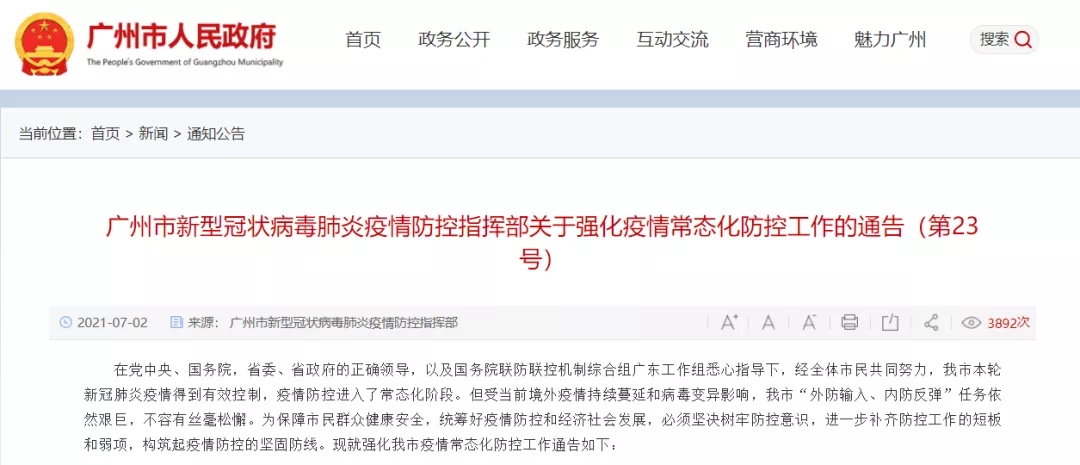
Task: Click the export page icon
Action: coord(891,322)
